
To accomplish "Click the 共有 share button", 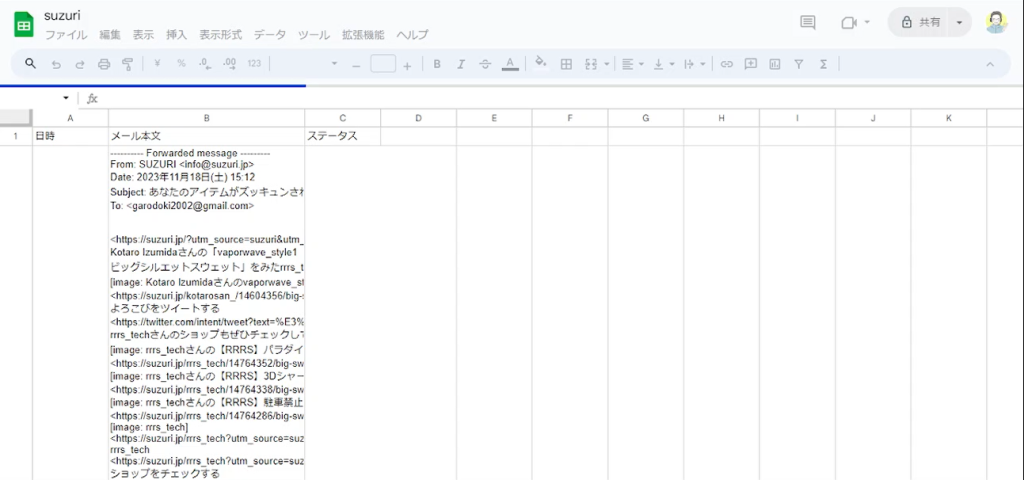I will 921,22.
